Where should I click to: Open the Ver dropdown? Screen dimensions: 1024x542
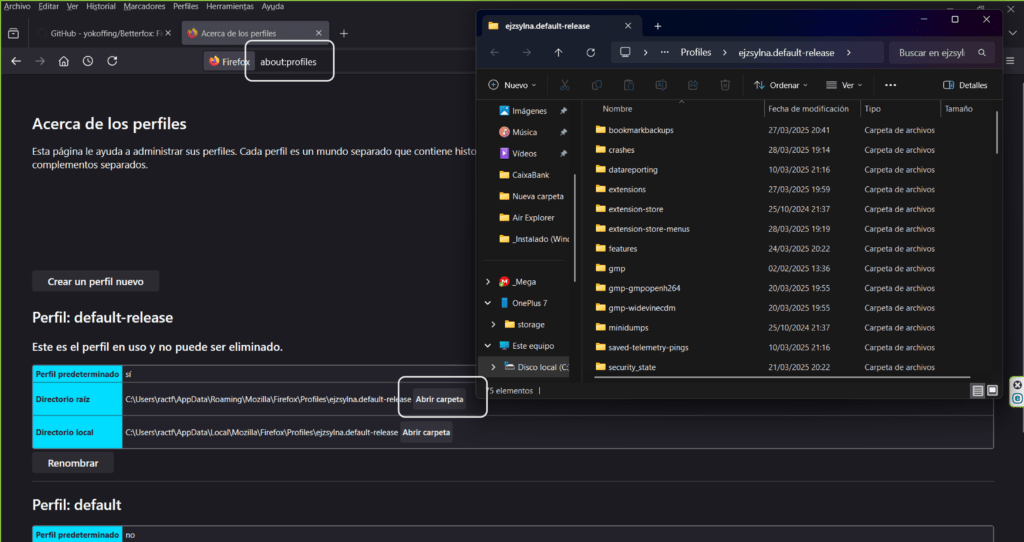coord(844,85)
